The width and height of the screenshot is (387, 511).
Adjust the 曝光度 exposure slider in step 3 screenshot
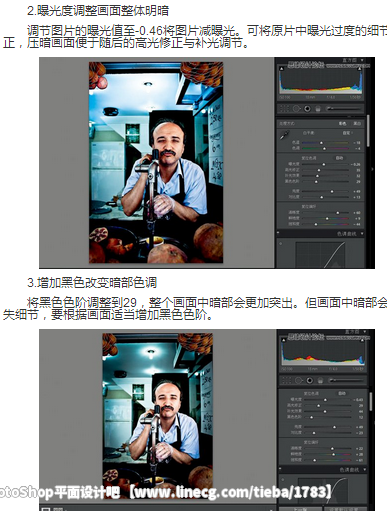(x=328, y=400)
